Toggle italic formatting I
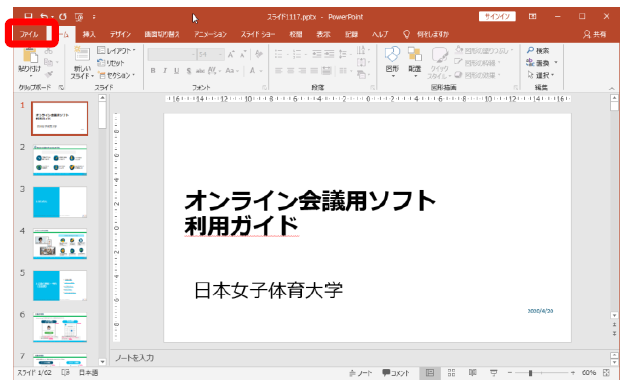Screen dimensions: 627x390 [x=165, y=71]
